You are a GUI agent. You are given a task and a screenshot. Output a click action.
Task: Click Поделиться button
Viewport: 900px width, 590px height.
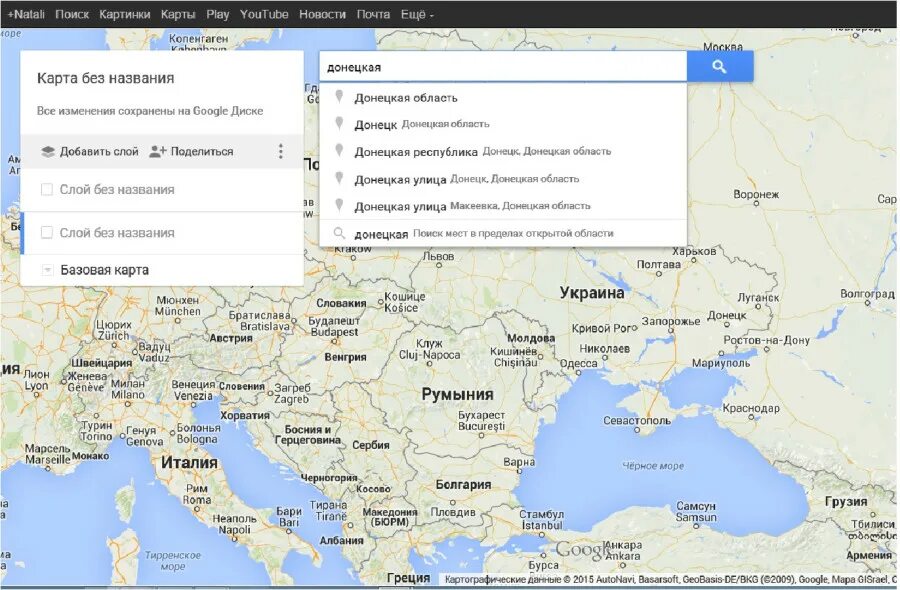coord(191,152)
